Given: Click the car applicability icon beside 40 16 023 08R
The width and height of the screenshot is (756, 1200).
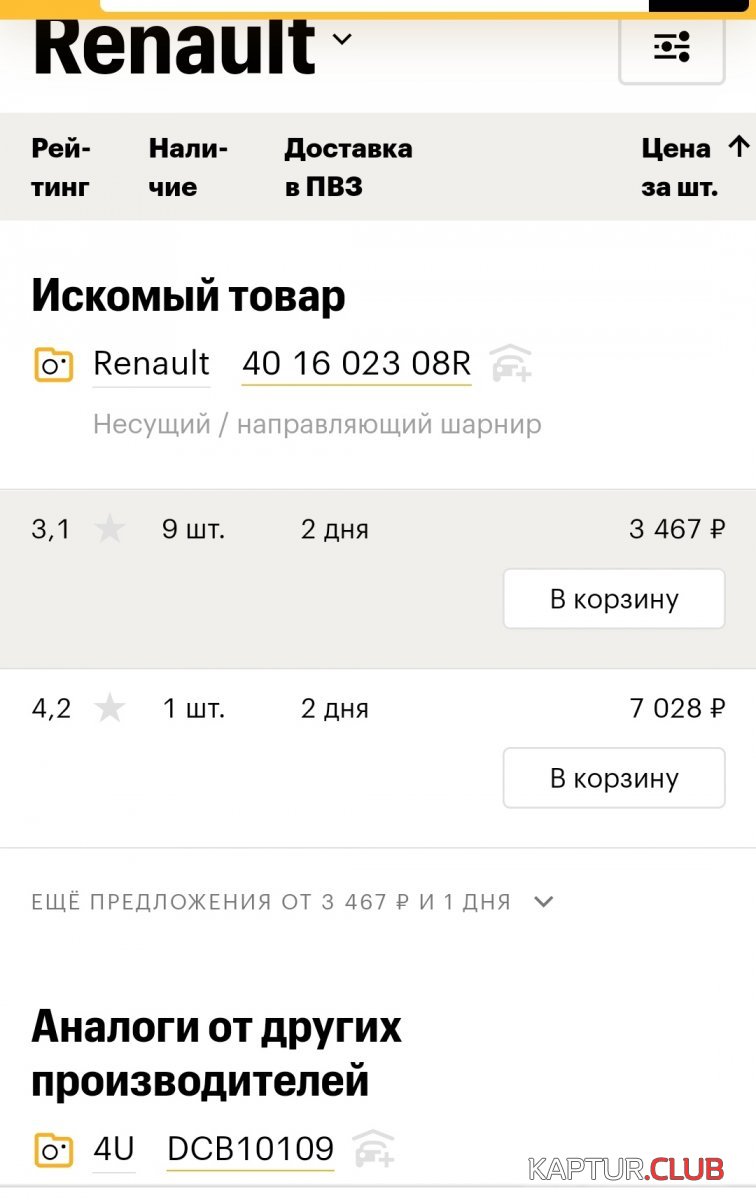Looking at the screenshot, I should (x=511, y=363).
